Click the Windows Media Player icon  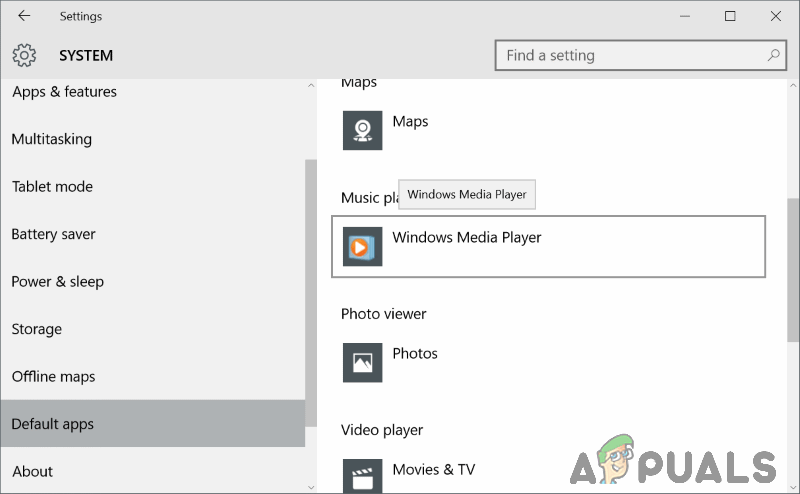(x=362, y=246)
